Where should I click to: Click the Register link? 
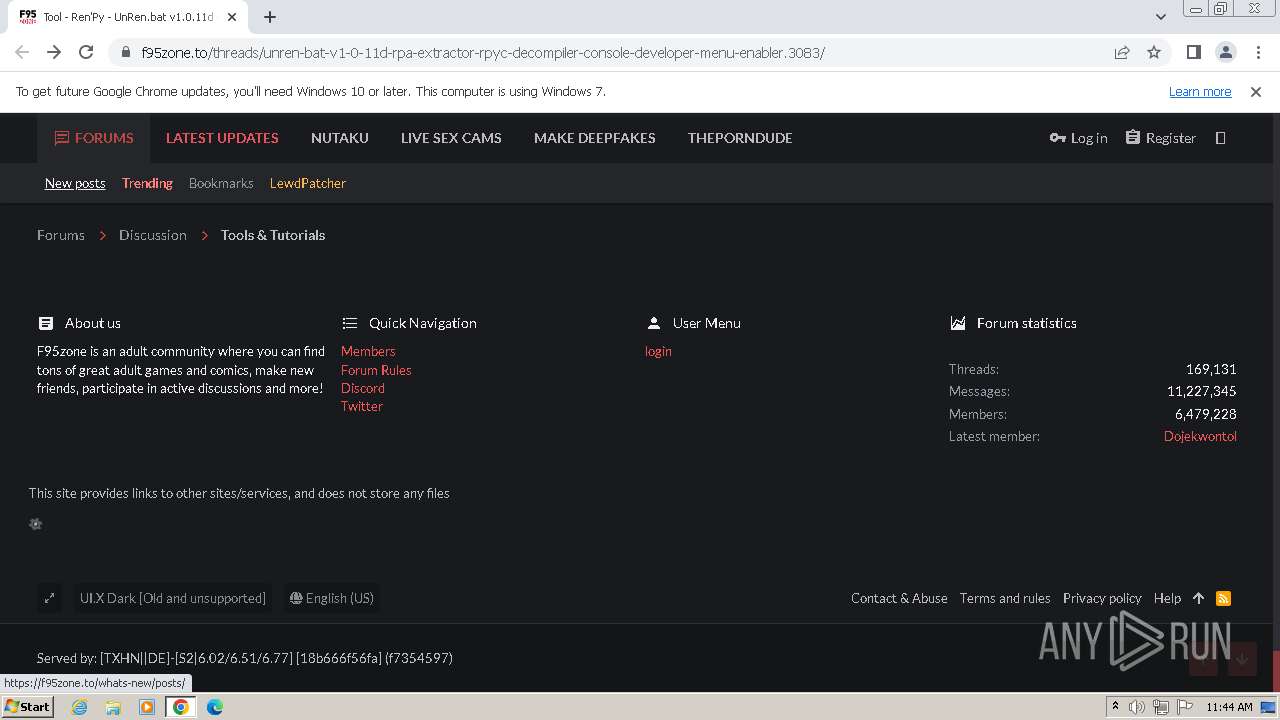point(1160,138)
